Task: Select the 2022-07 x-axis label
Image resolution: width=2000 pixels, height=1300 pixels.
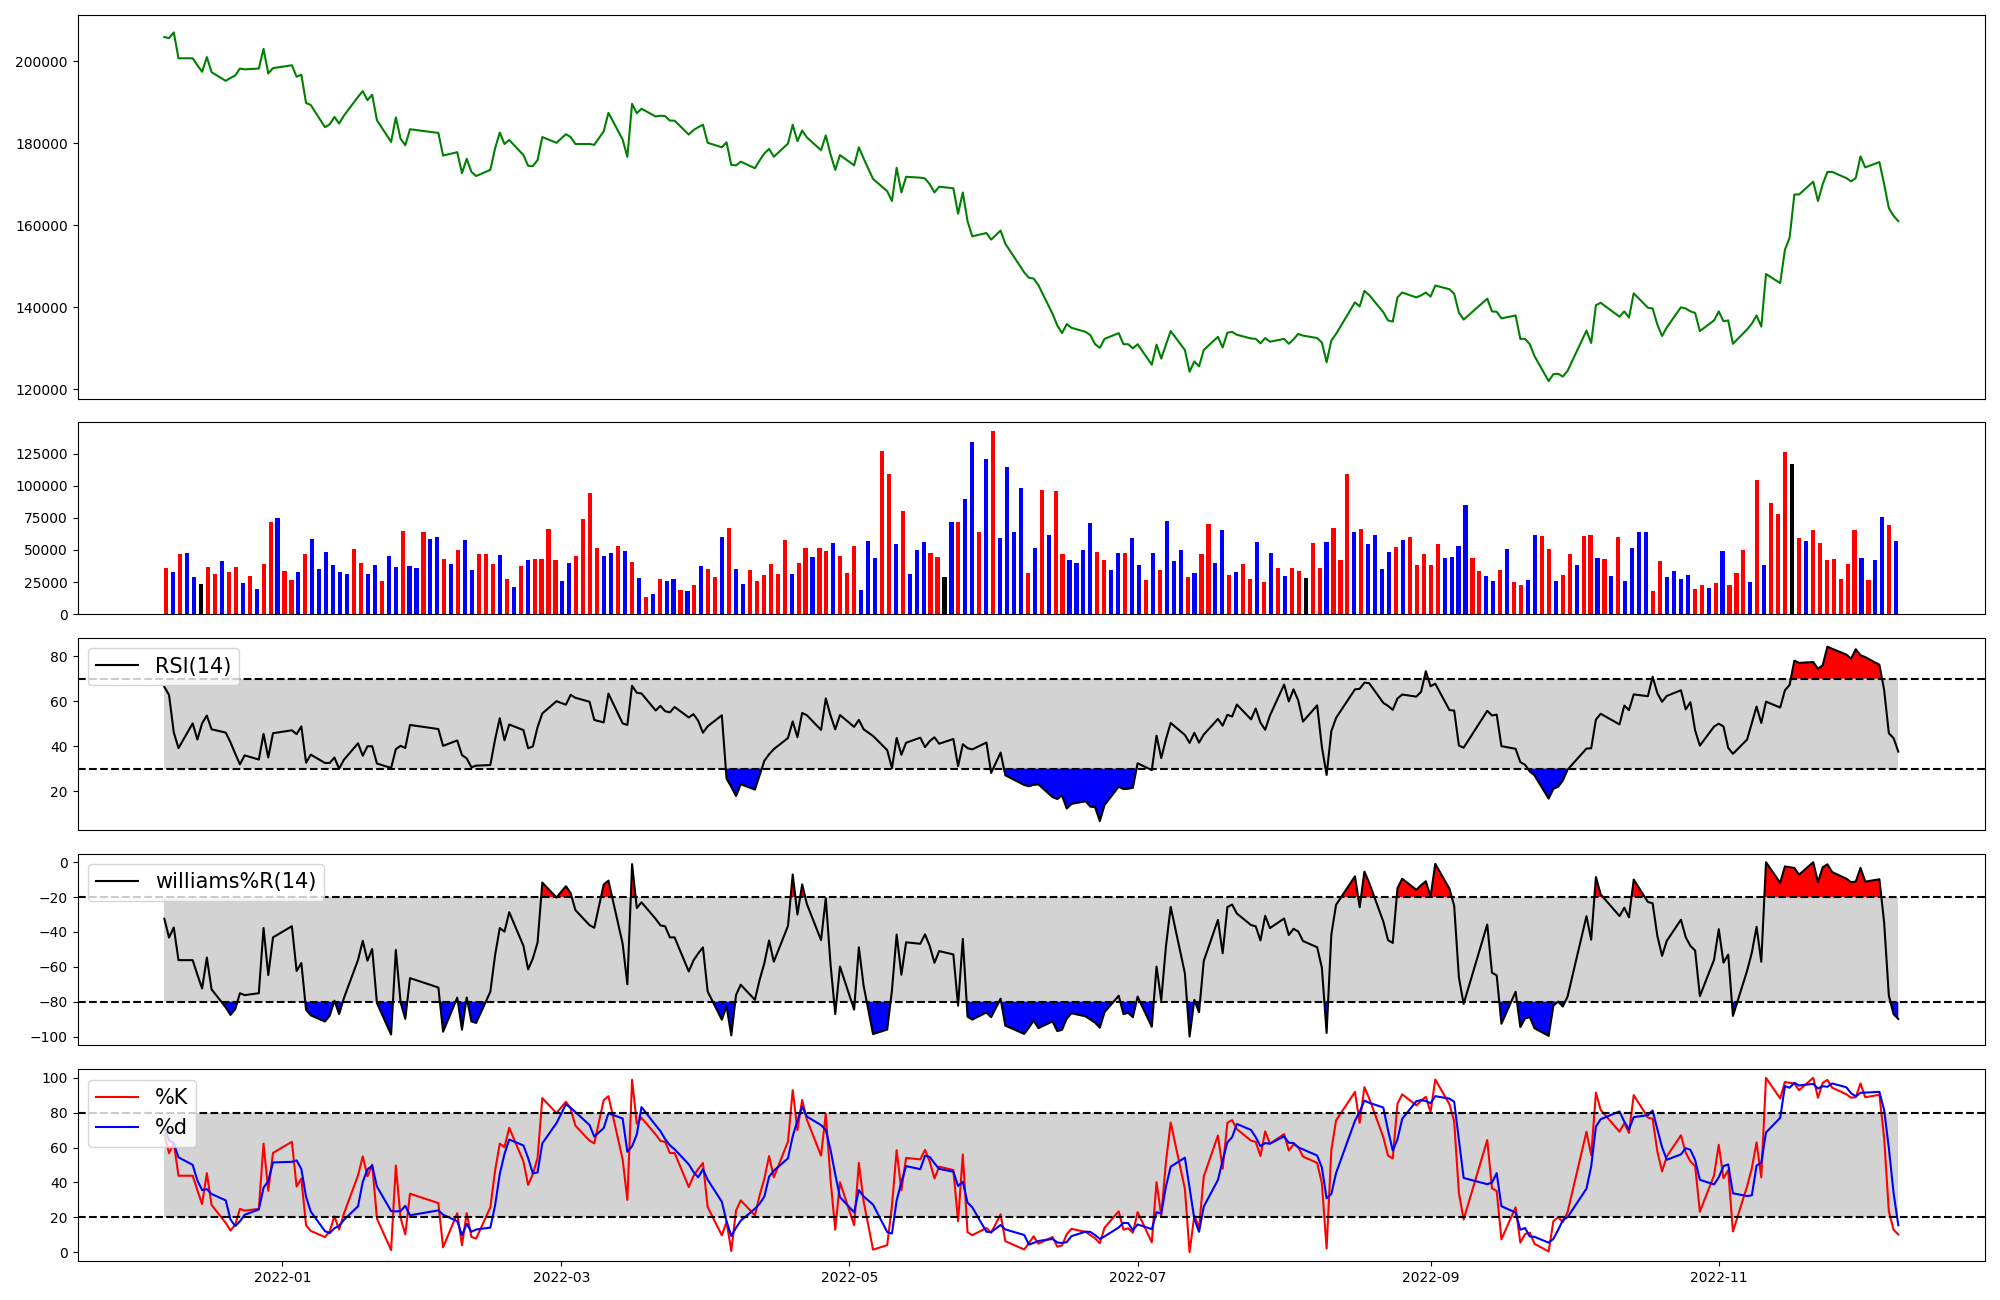Action: pyautogui.click(x=1138, y=1277)
